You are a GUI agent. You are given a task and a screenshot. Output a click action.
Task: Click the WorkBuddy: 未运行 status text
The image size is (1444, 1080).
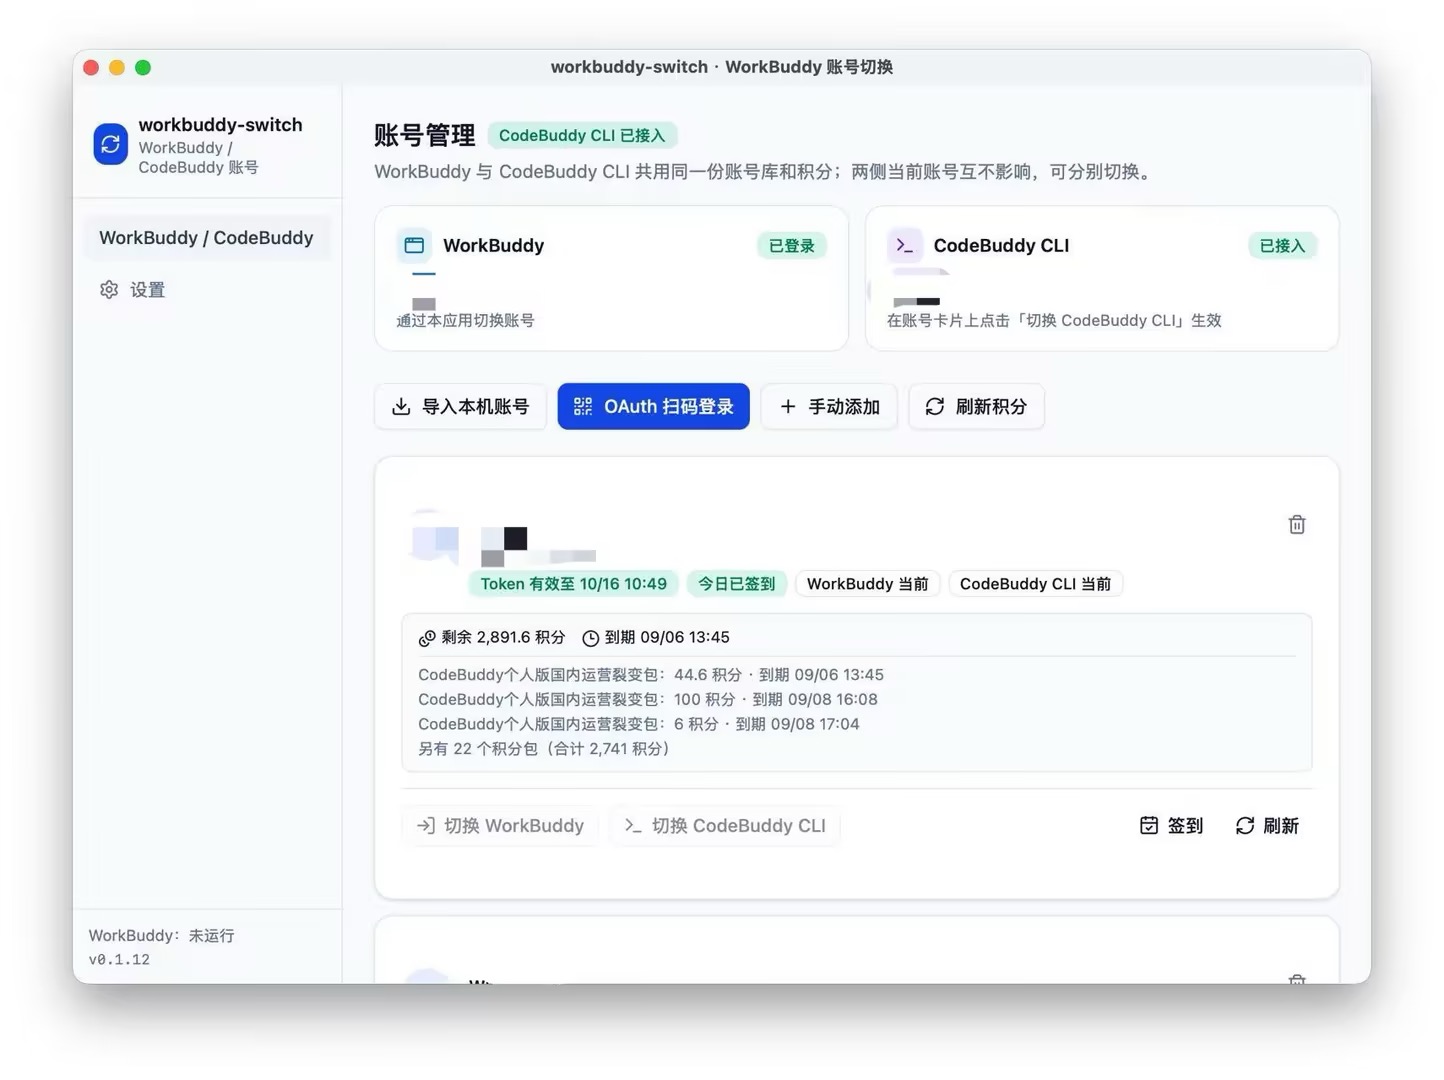tap(162, 936)
